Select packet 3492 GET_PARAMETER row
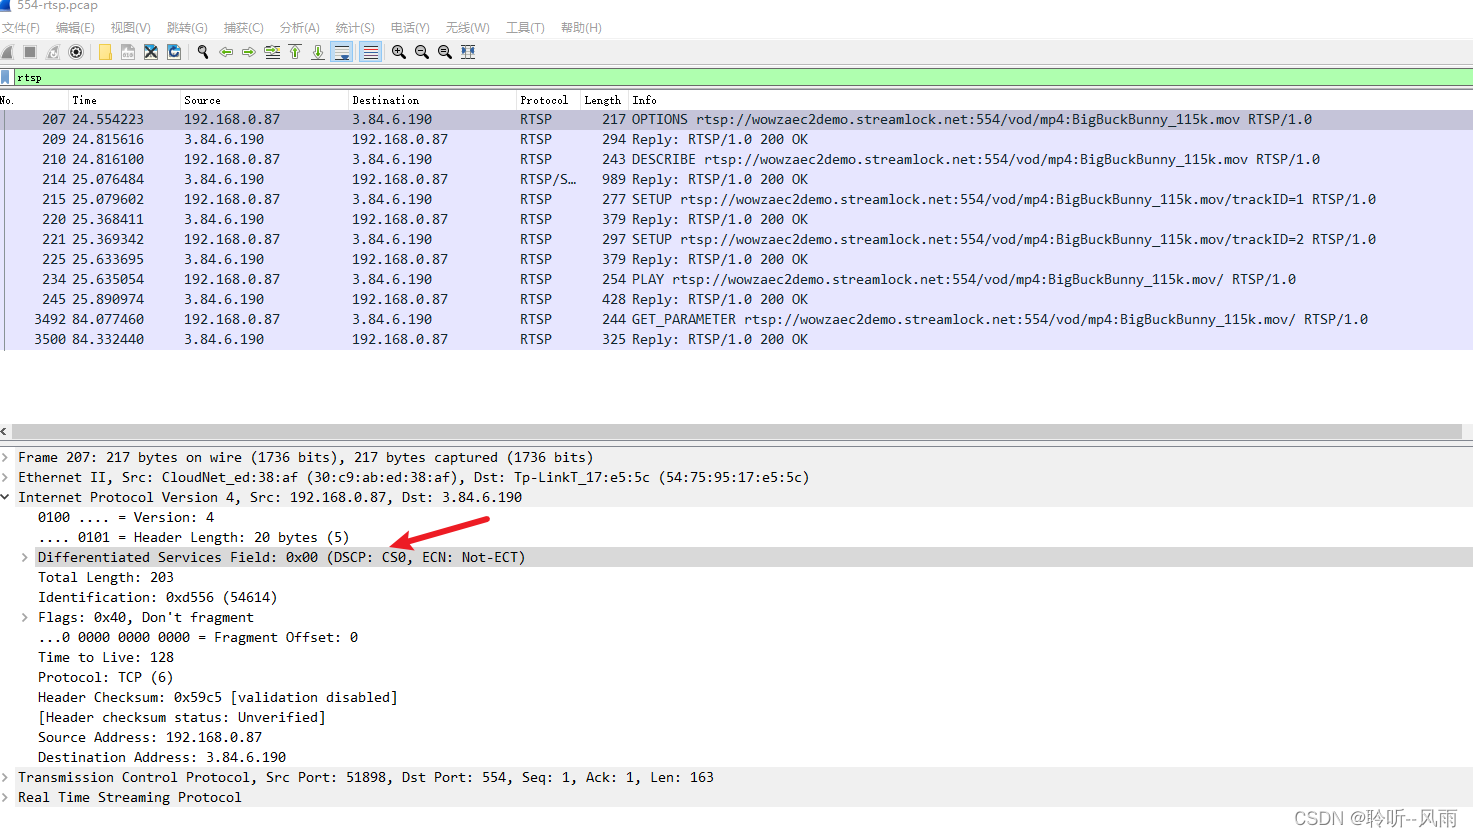Viewport: 1473px width, 837px height. pos(736,319)
